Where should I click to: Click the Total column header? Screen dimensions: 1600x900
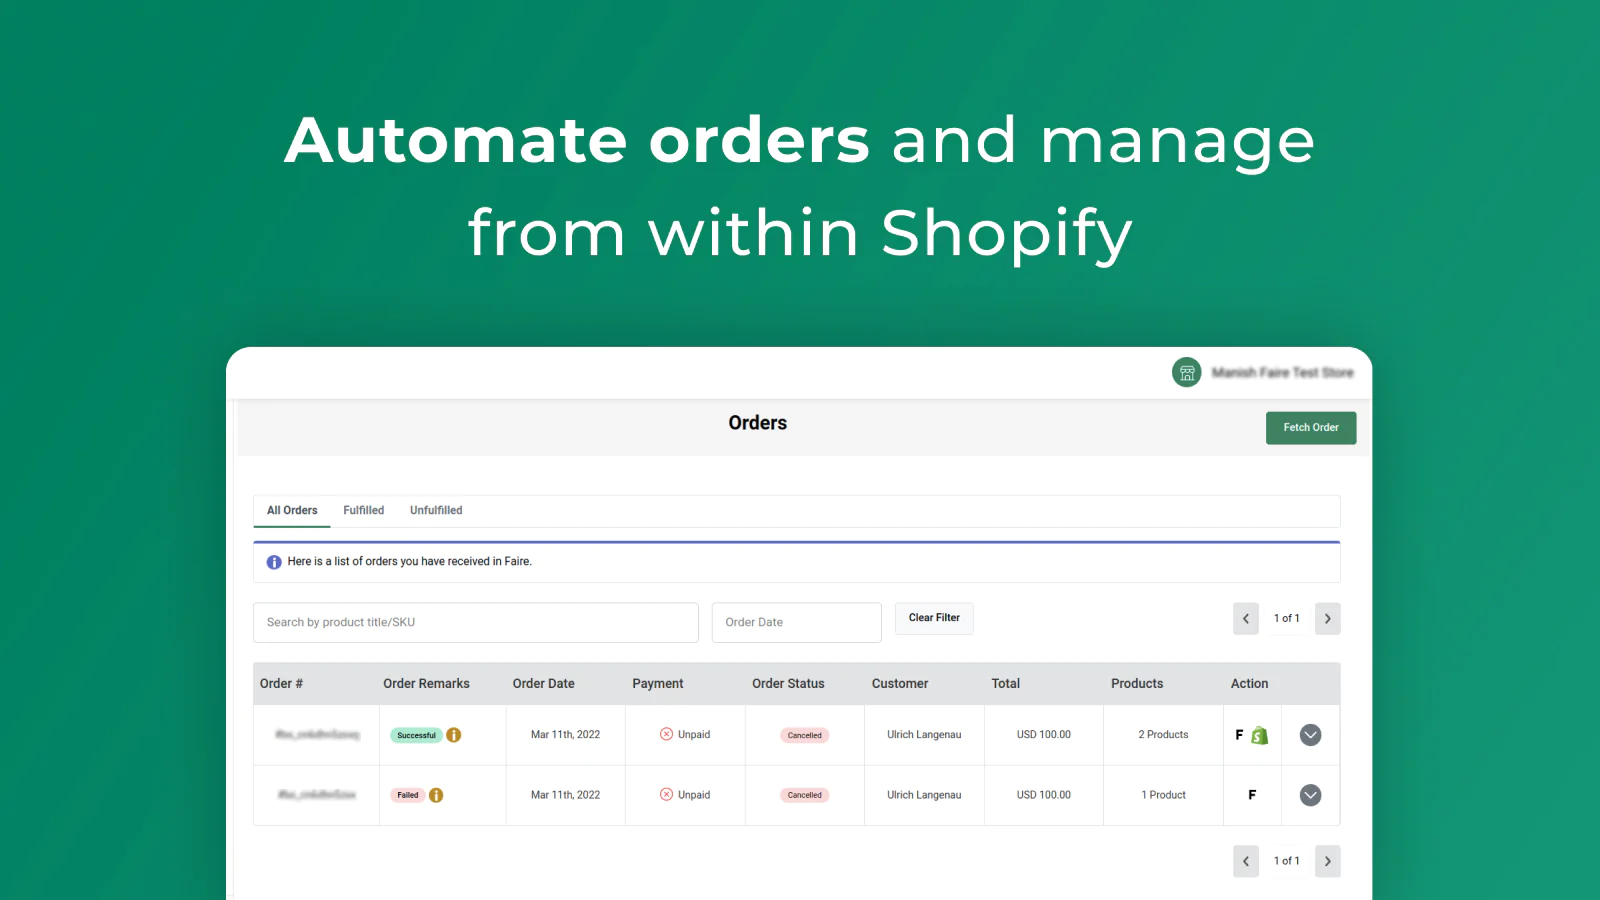click(1006, 684)
